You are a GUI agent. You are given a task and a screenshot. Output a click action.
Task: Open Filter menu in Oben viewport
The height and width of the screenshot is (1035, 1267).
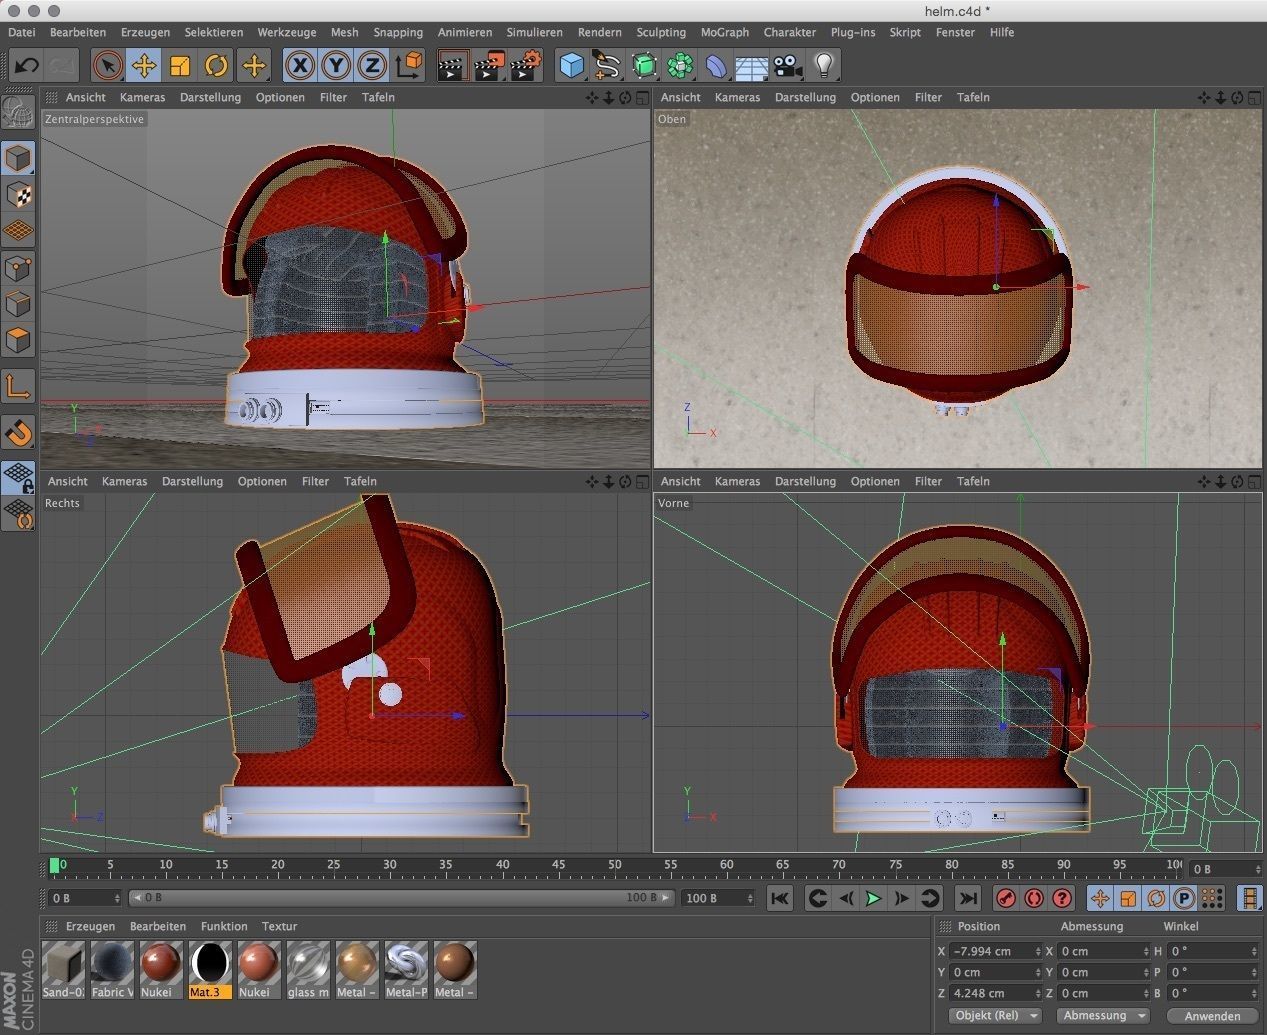coord(928,97)
